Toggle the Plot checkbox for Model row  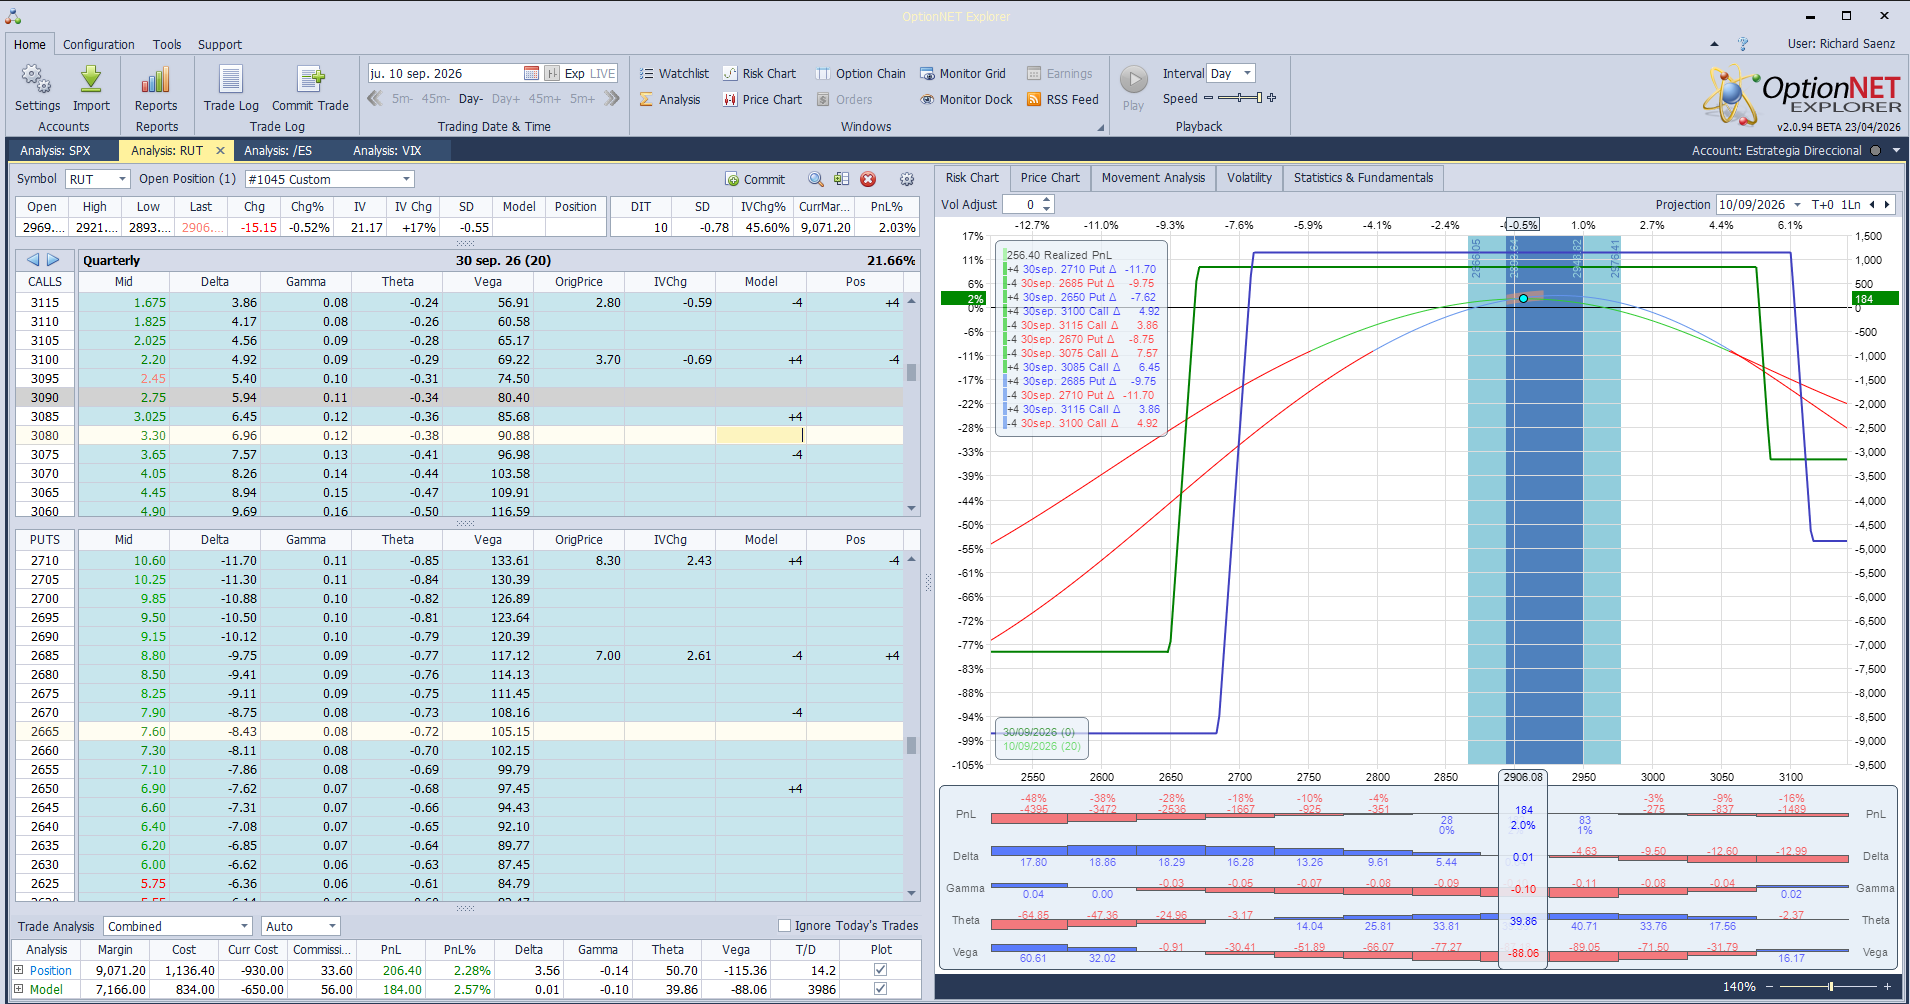pos(880,989)
